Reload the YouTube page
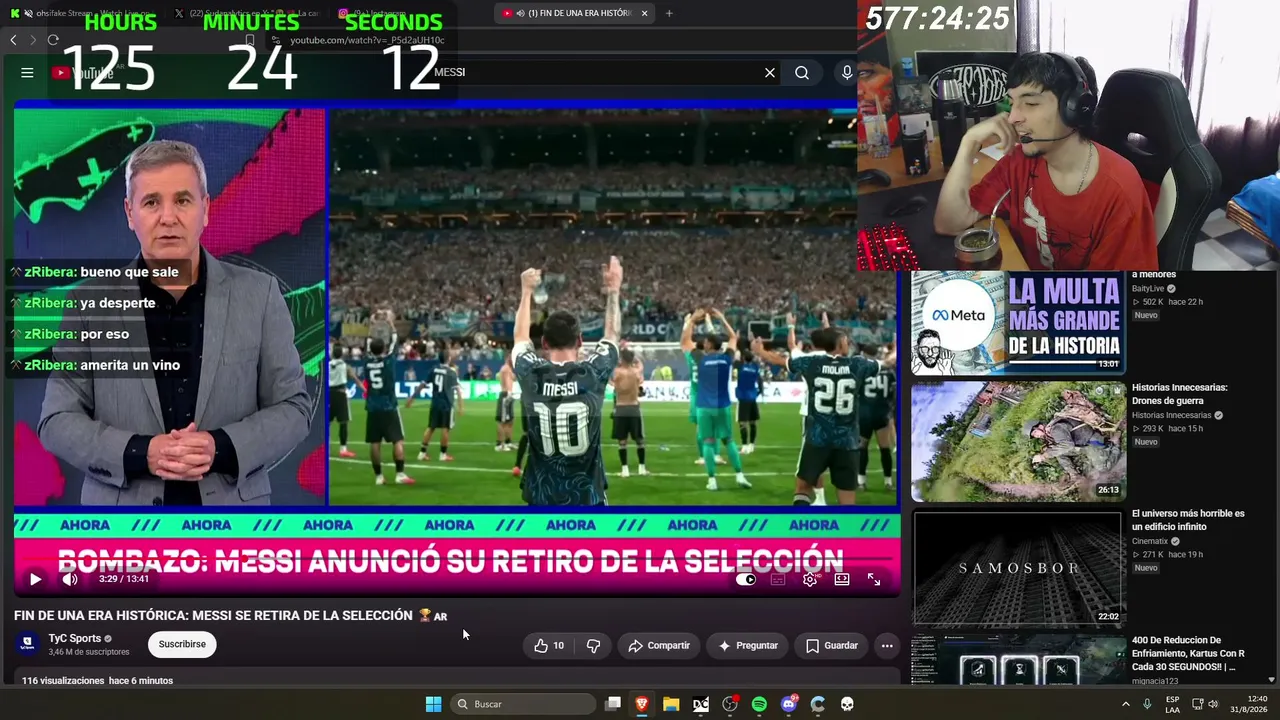This screenshot has height=720, width=1280. coord(53,40)
